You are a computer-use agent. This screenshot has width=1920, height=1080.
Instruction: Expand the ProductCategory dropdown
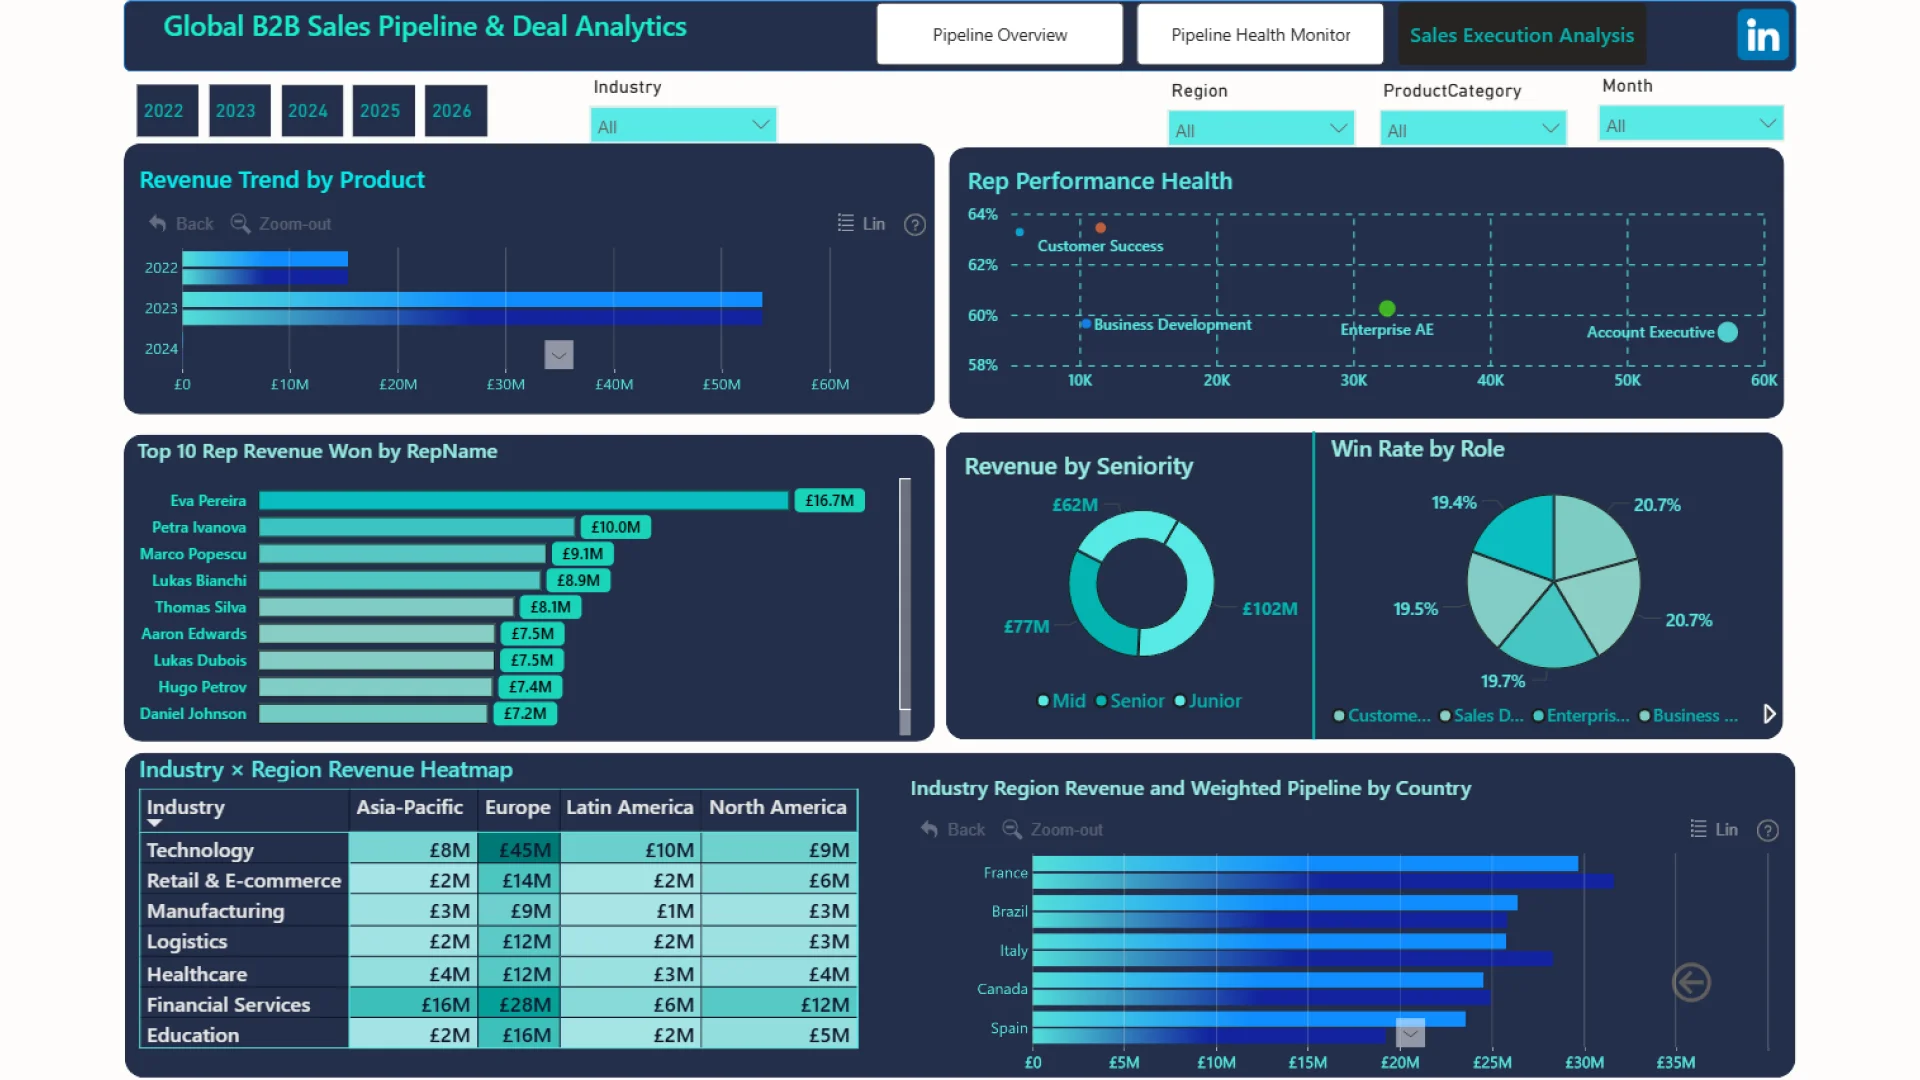(x=1472, y=130)
